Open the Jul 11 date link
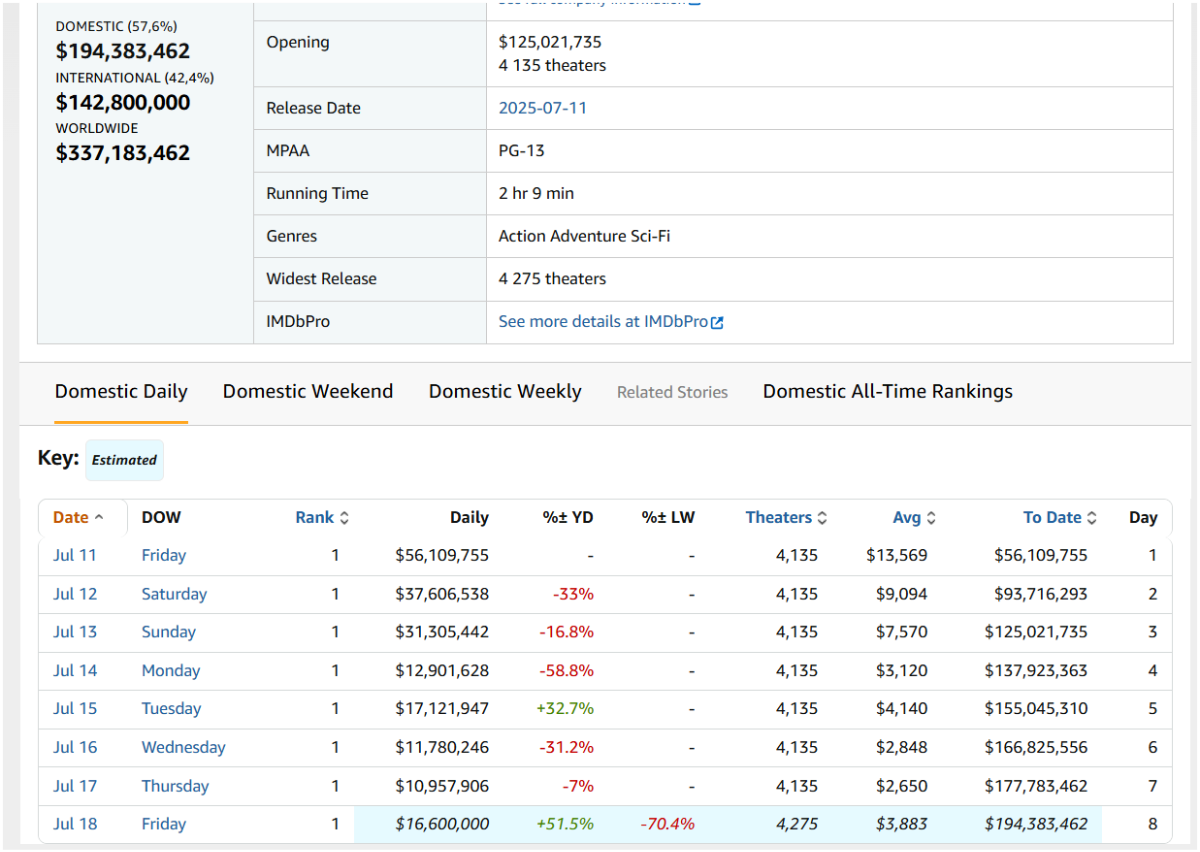 75,555
